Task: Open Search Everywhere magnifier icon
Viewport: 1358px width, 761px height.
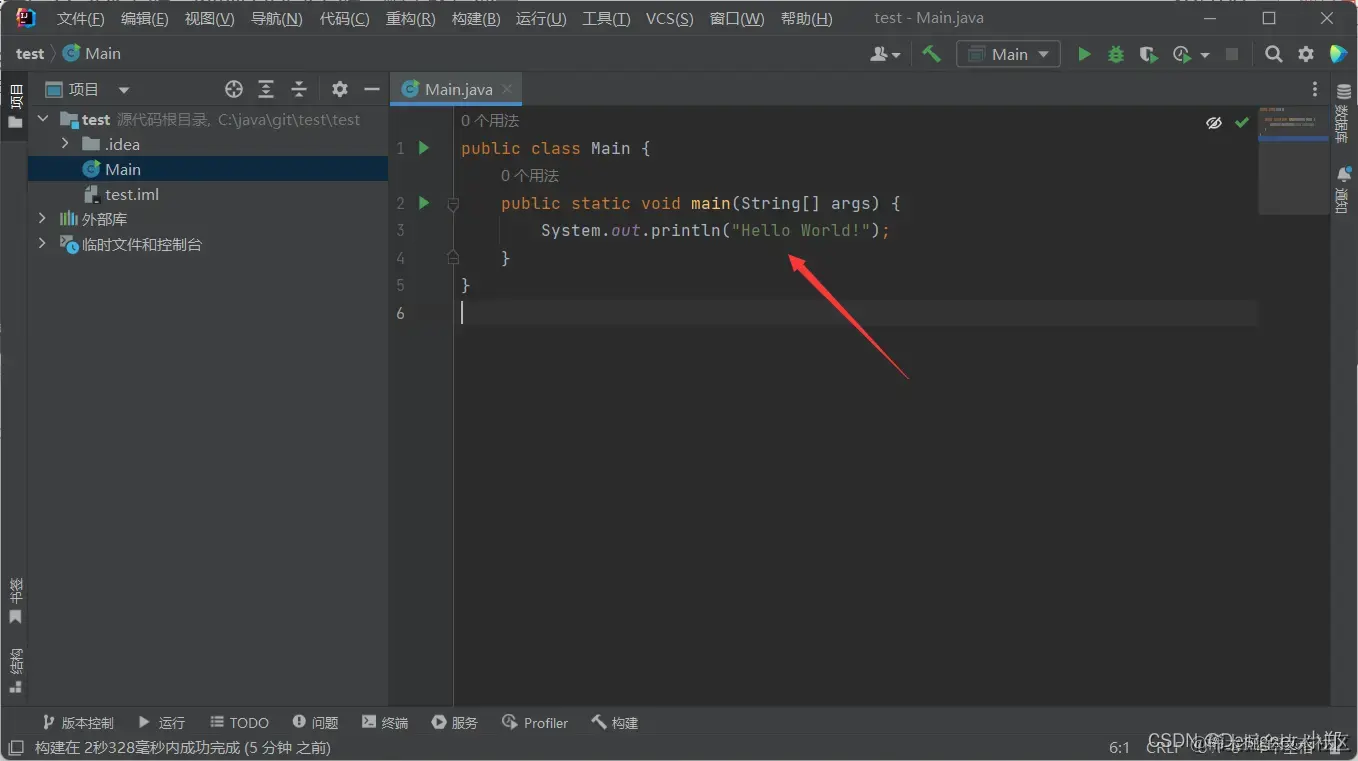Action: coord(1273,54)
